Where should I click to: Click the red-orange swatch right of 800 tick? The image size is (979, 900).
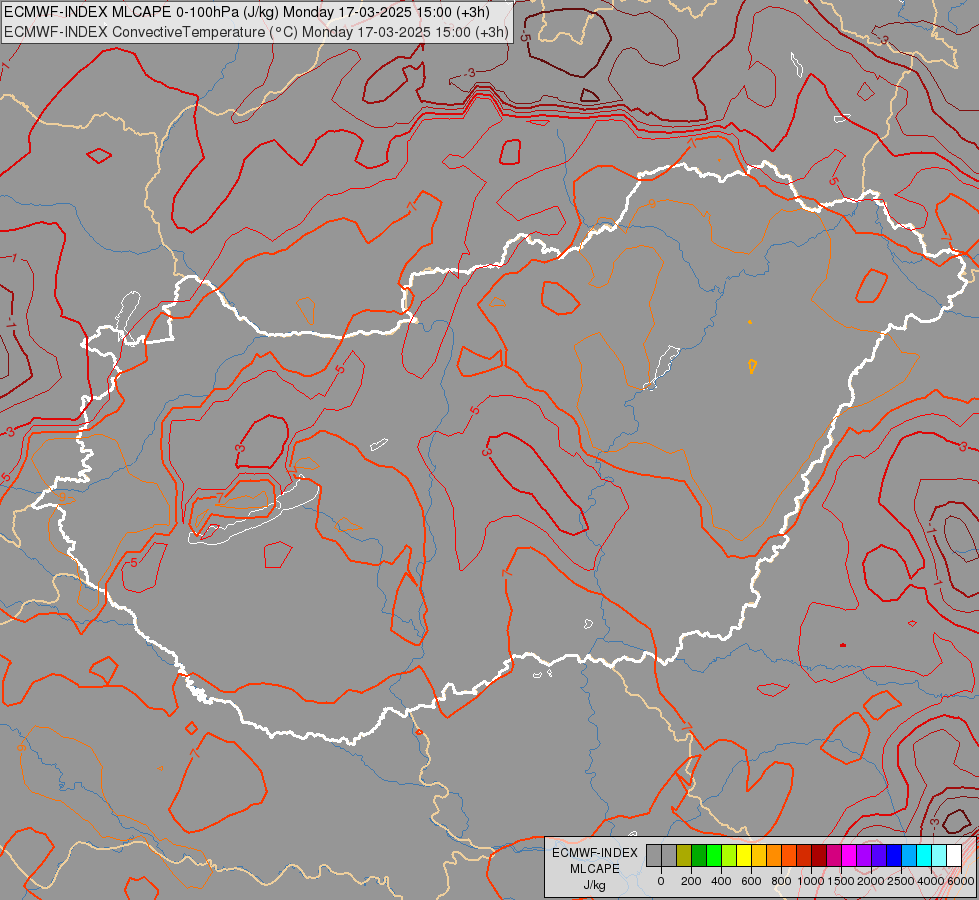[789, 856]
